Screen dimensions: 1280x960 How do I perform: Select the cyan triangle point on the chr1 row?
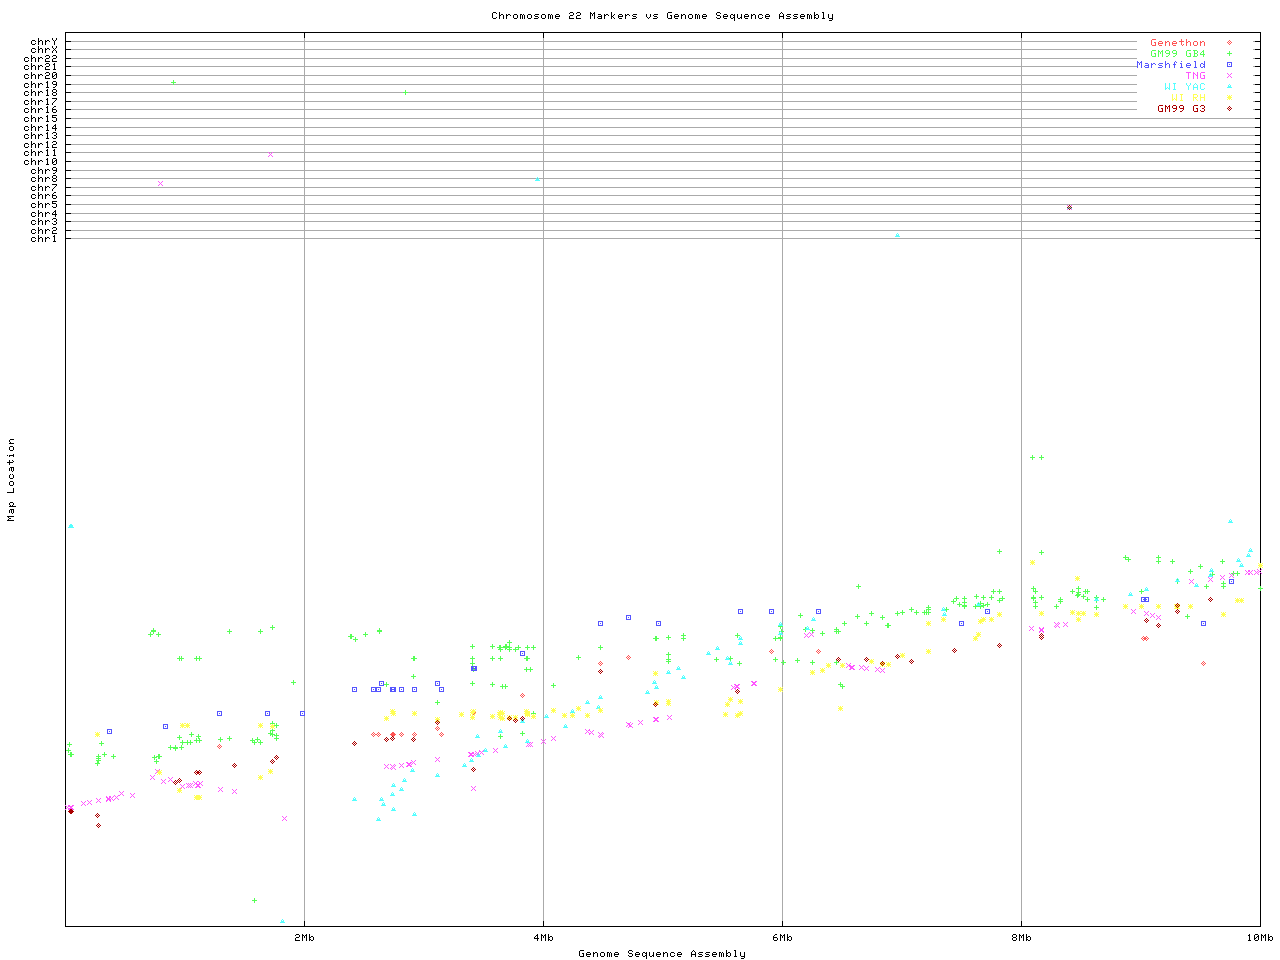click(897, 236)
